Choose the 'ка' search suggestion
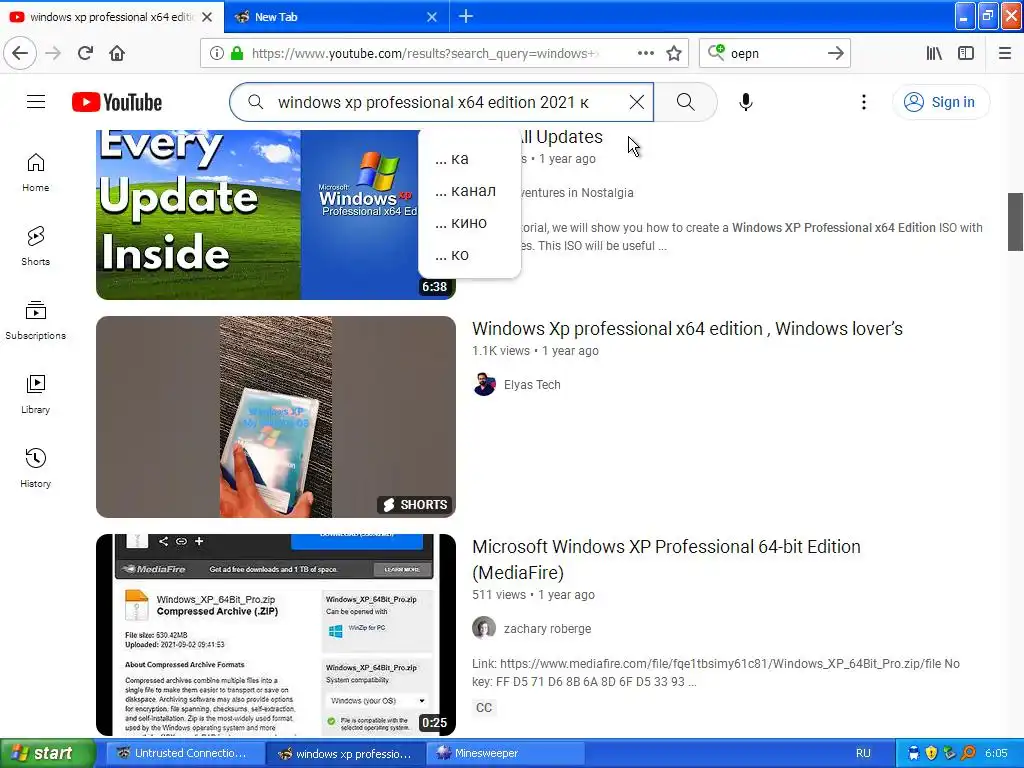This screenshot has width=1024, height=768. [469, 159]
